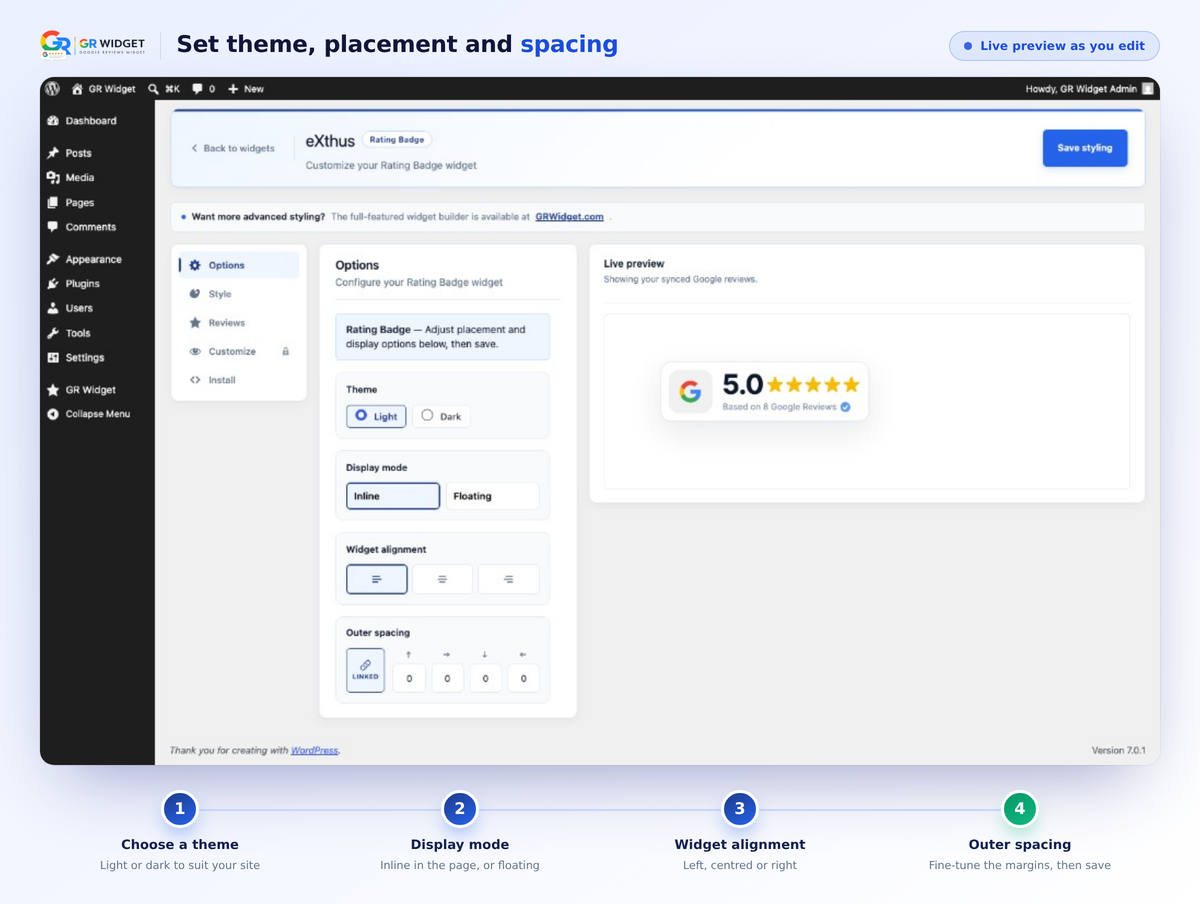1200x904 pixels.
Task: Click the code brackets icon beside Install
Action: [x=195, y=380]
